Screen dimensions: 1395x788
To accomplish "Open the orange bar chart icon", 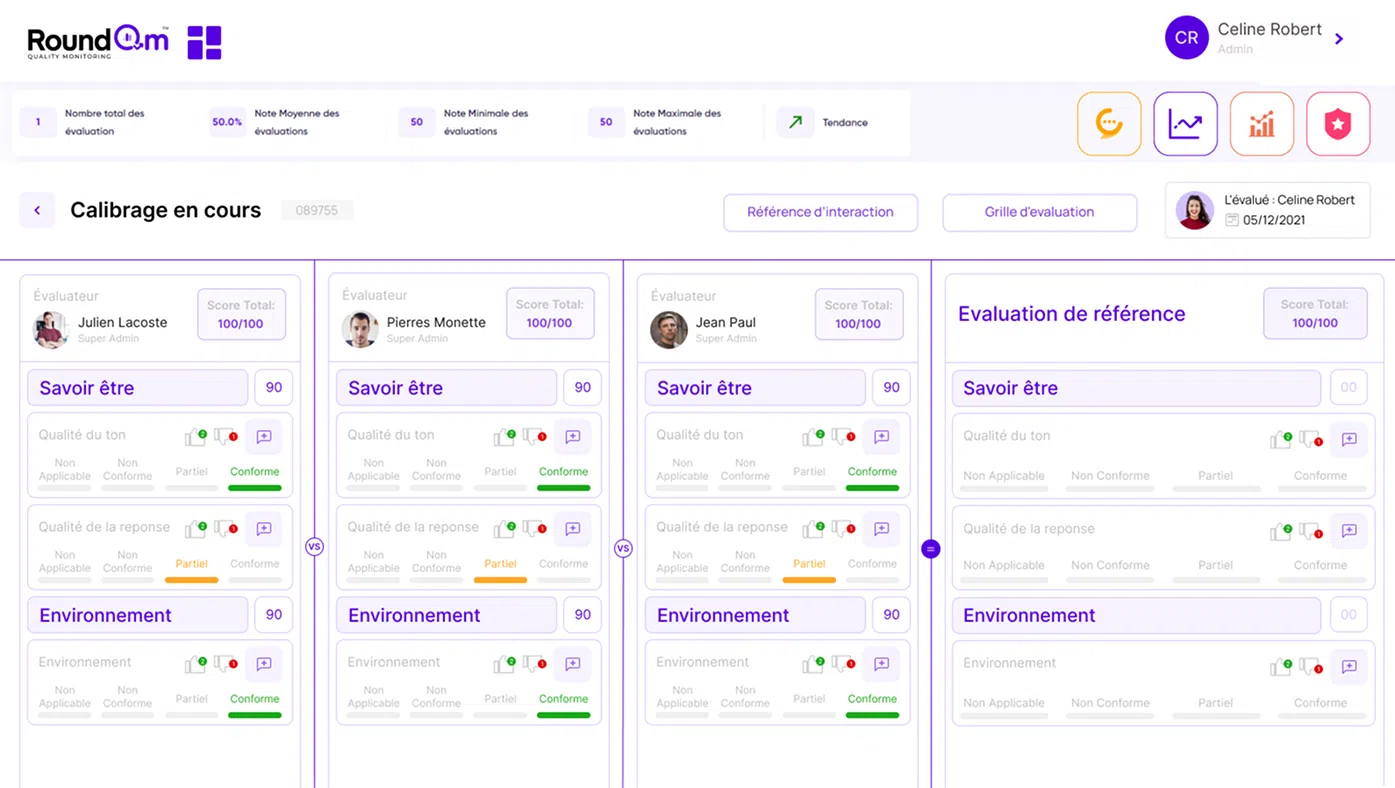I will coord(1262,124).
